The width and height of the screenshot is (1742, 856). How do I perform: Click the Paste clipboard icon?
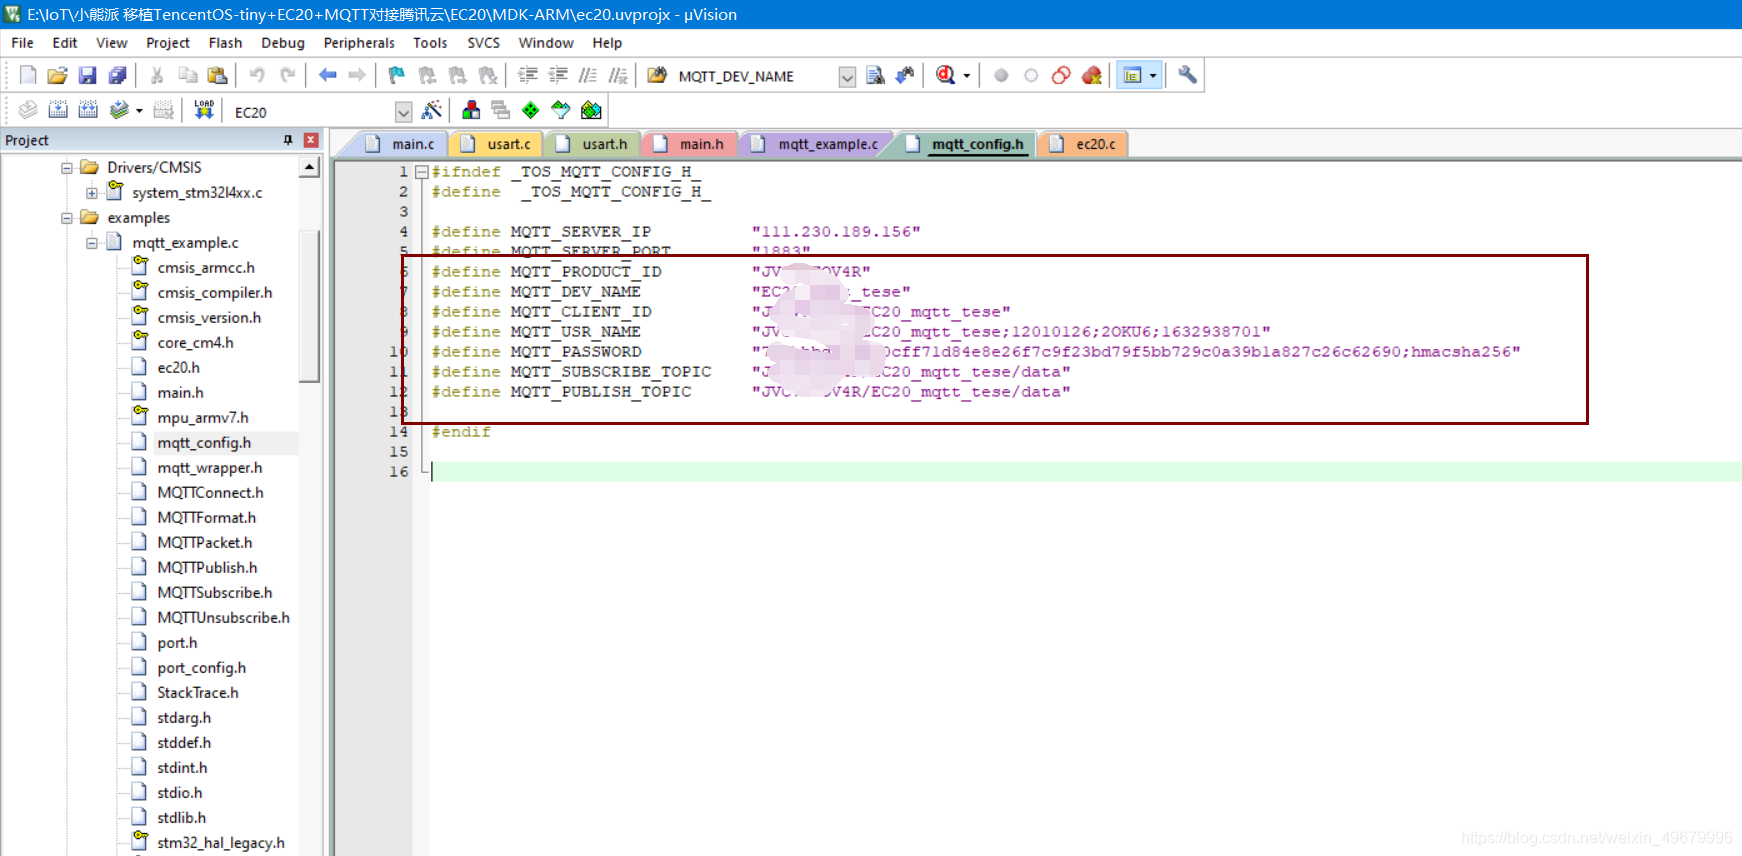[217, 75]
